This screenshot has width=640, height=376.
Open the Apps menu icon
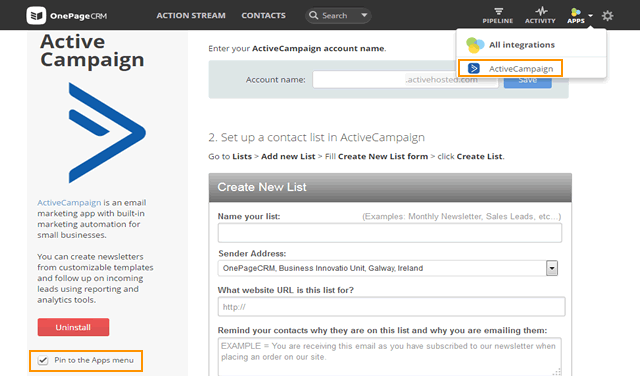coord(576,16)
